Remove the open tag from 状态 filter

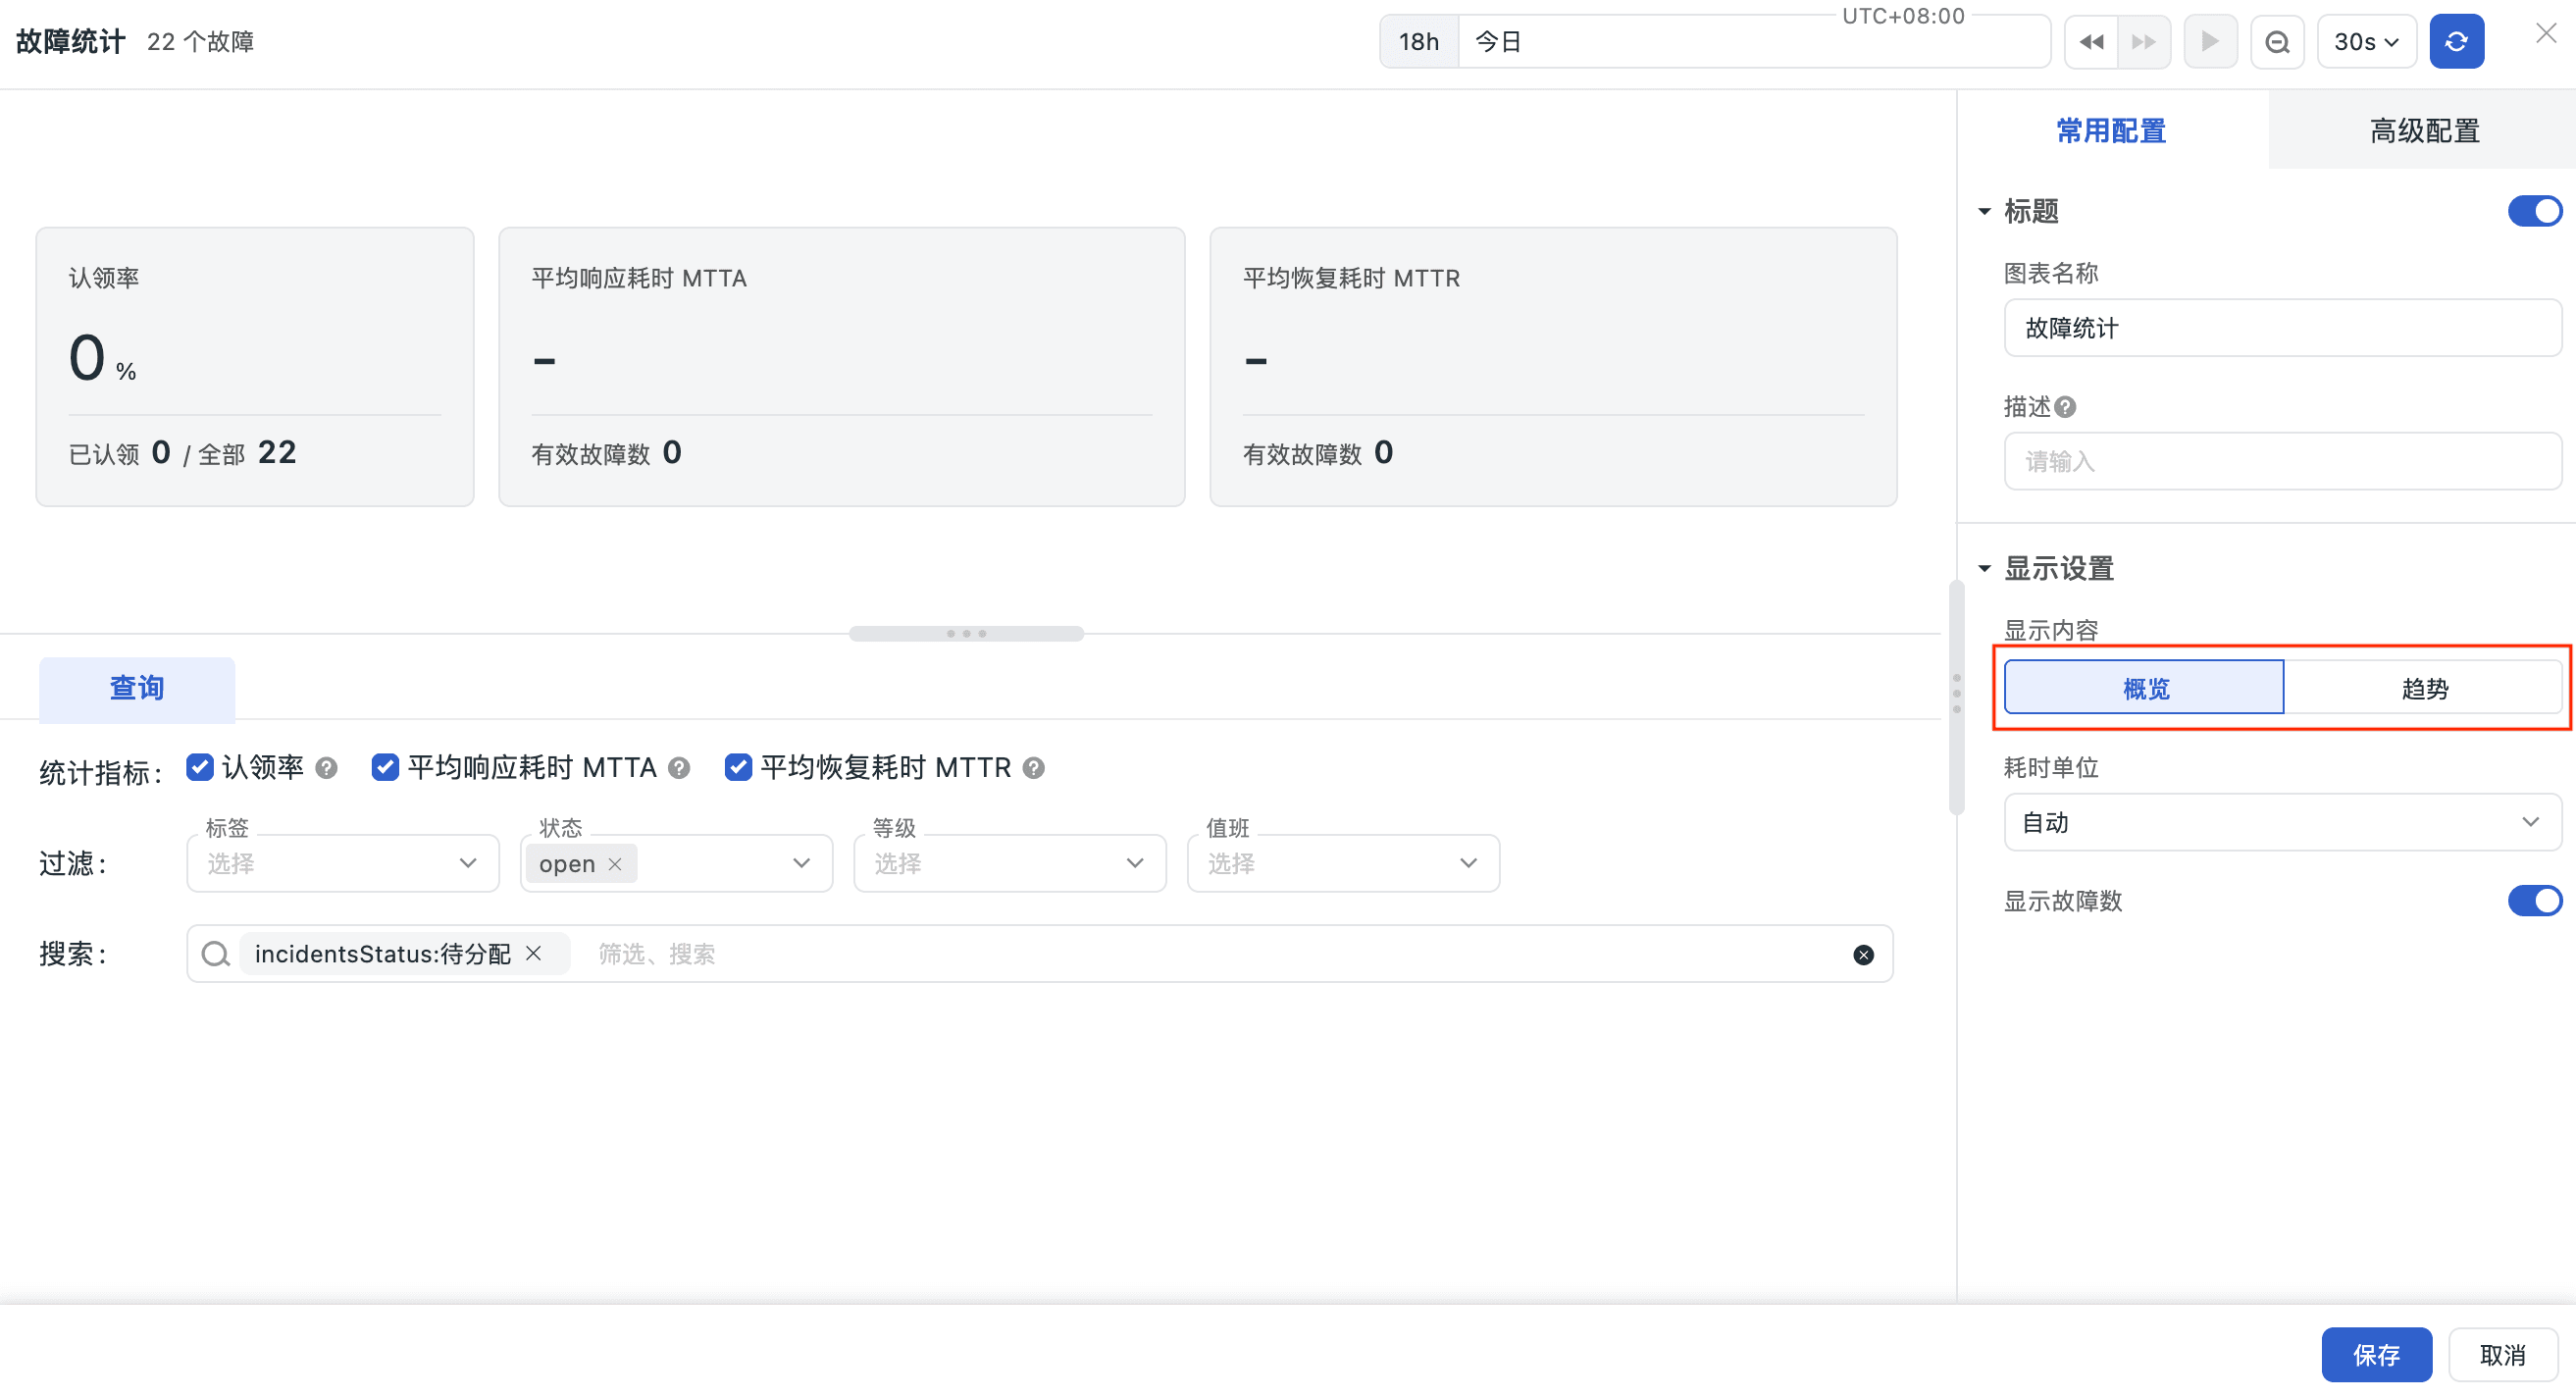pyautogui.click(x=615, y=864)
